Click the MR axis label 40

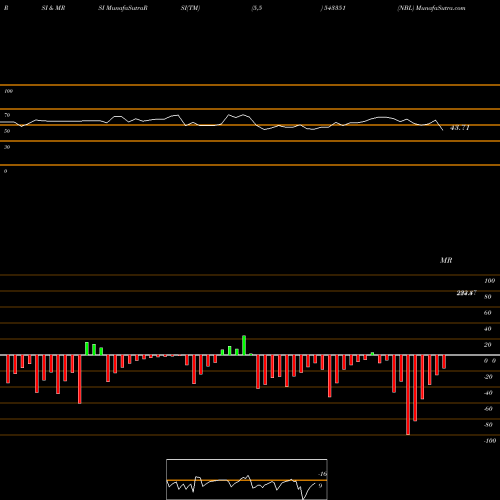click(488, 329)
